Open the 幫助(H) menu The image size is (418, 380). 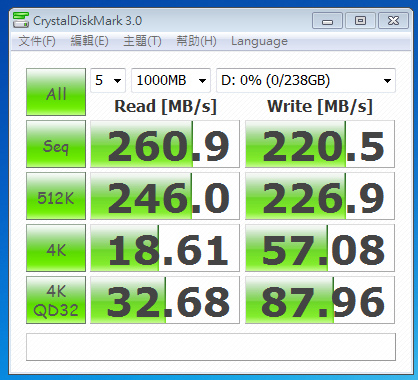click(x=196, y=41)
